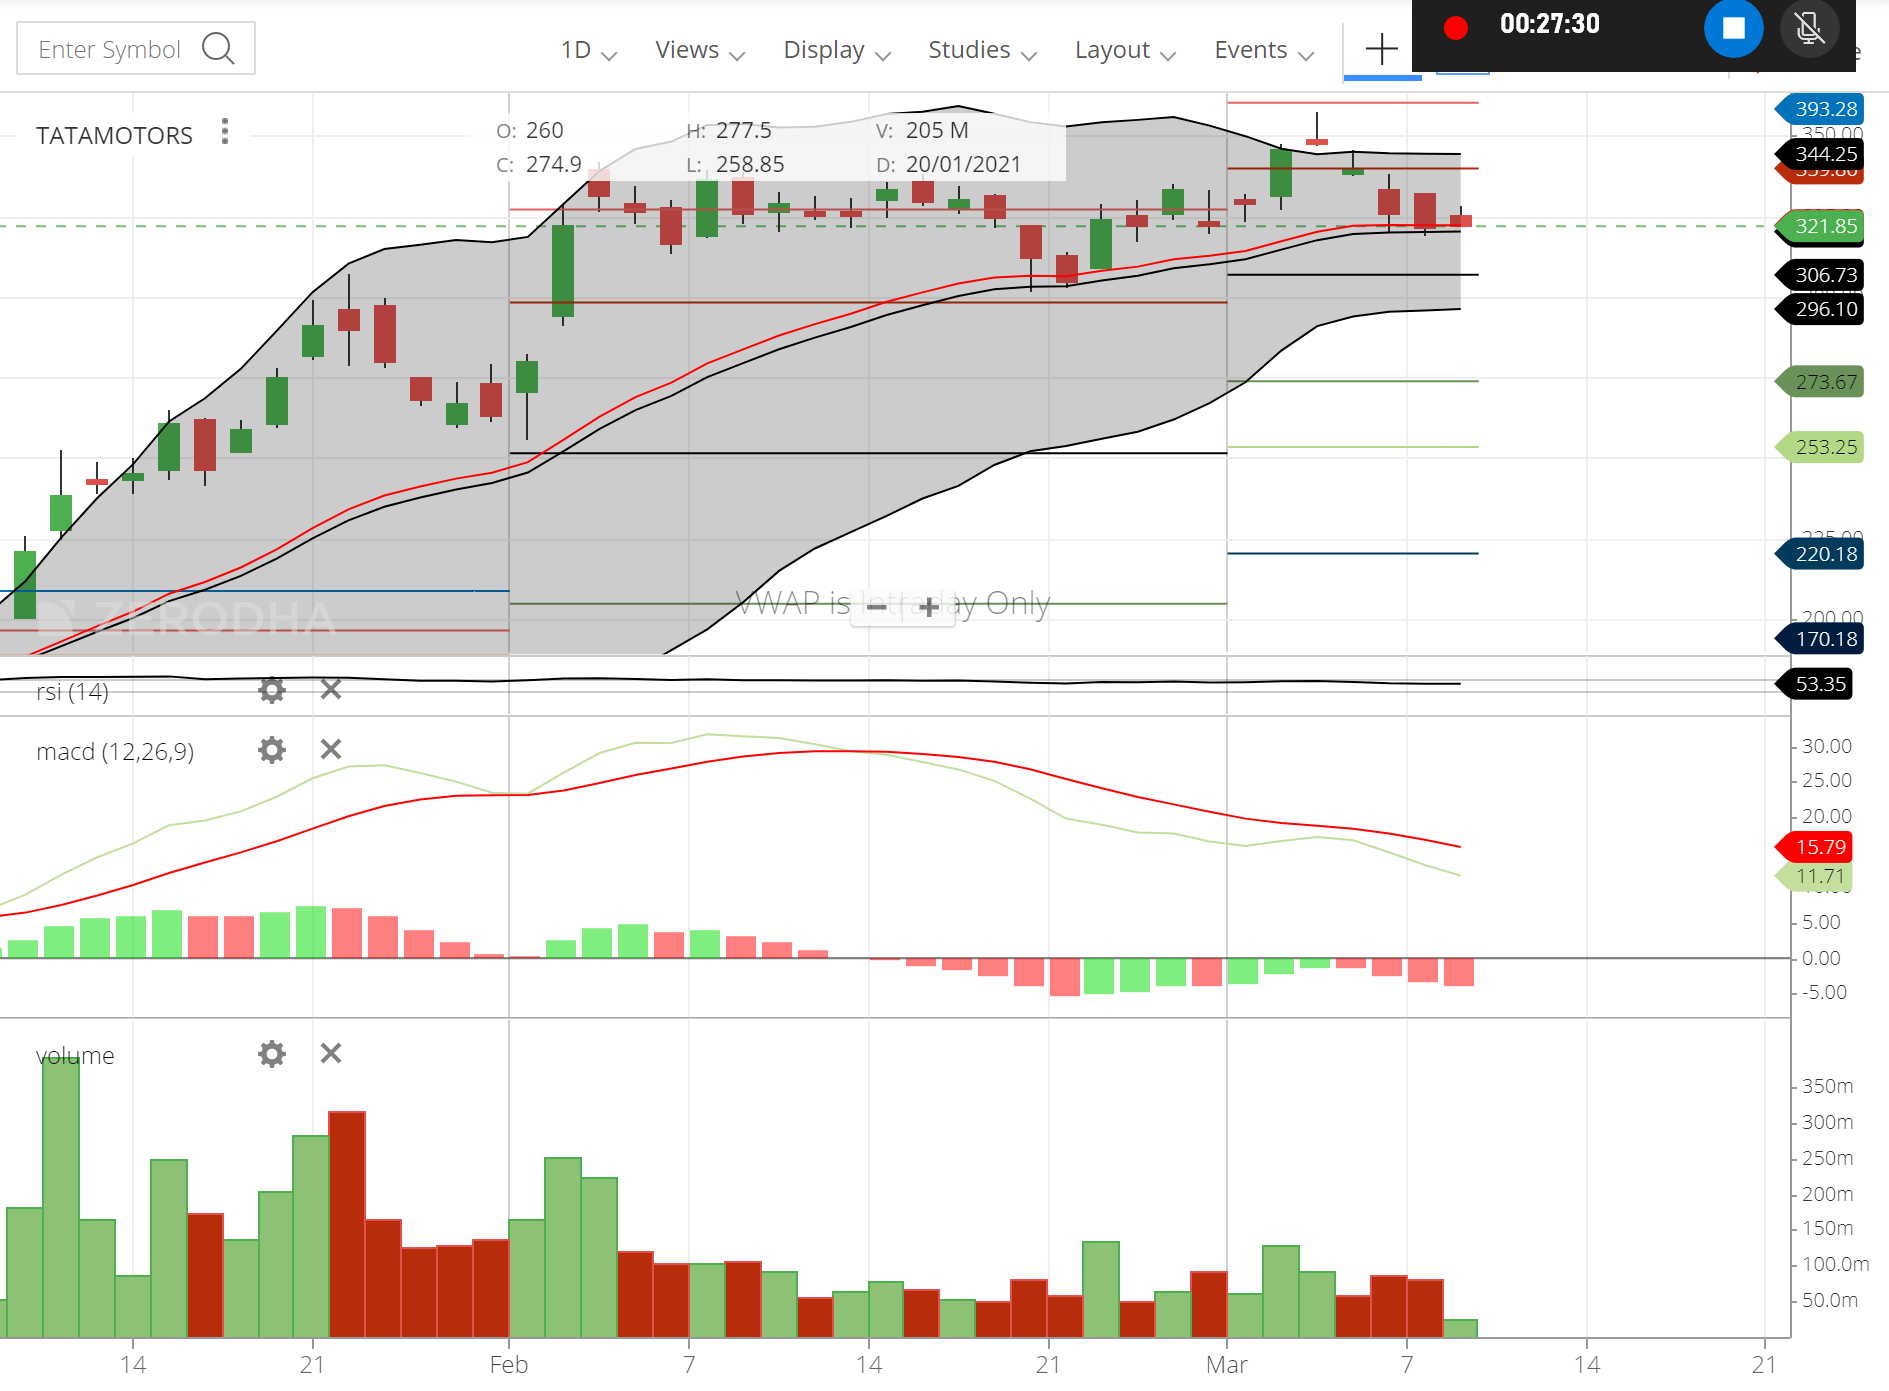The height and width of the screenshot is (1391, 1889).
Task: Zoom in chart with plus button
Action: pyautogui.click(x=928, y=606)
